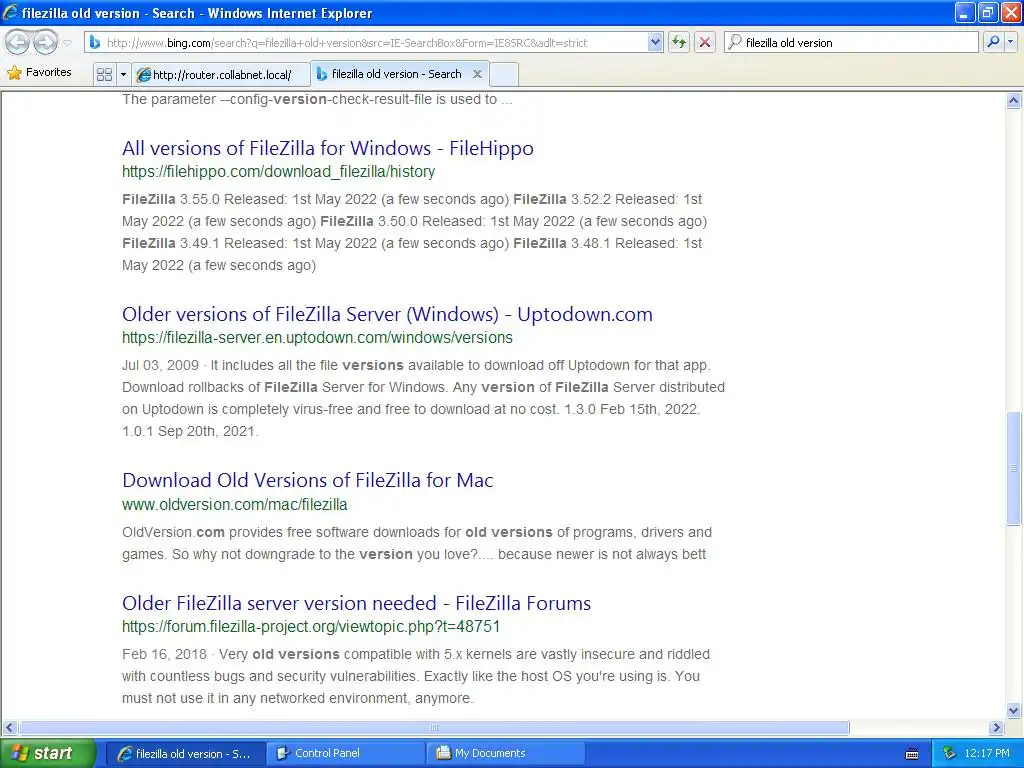Click forum.filezilla-project.org viewtopic URL

(x=311, y=626)
